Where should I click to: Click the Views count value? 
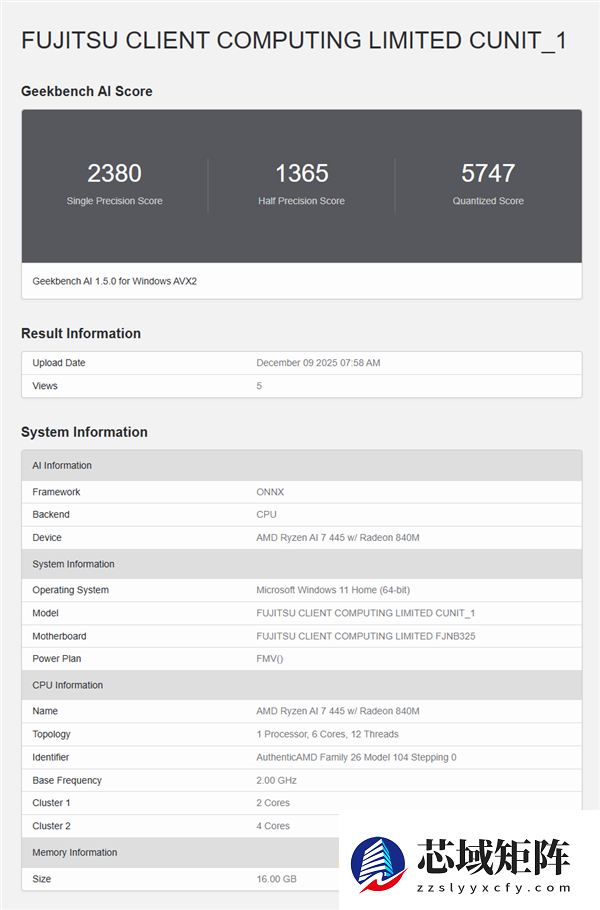tap(259, 385)
